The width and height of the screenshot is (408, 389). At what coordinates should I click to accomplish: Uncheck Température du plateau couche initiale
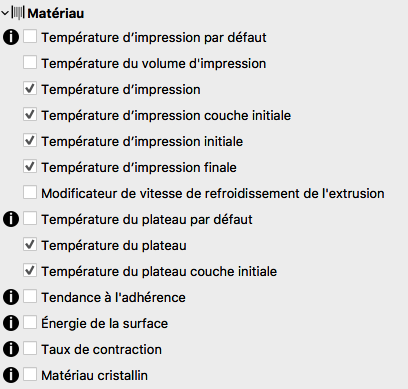[x=30, y=270]
